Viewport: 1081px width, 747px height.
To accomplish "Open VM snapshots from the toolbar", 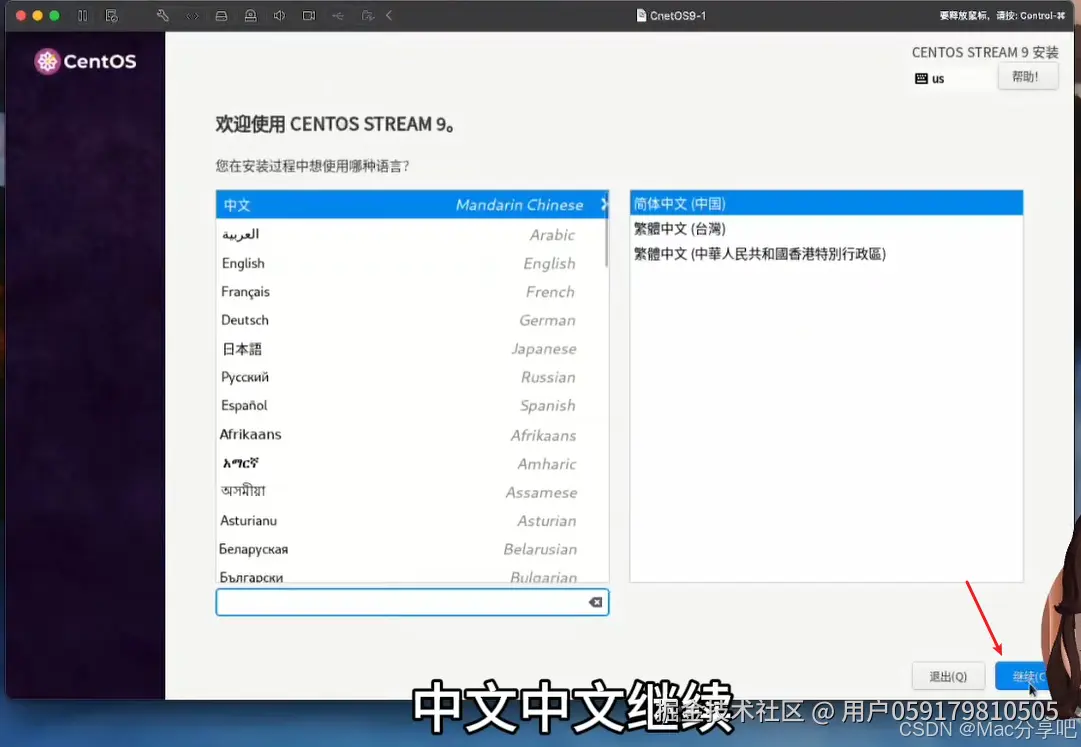I will click(x=110, y=15).
